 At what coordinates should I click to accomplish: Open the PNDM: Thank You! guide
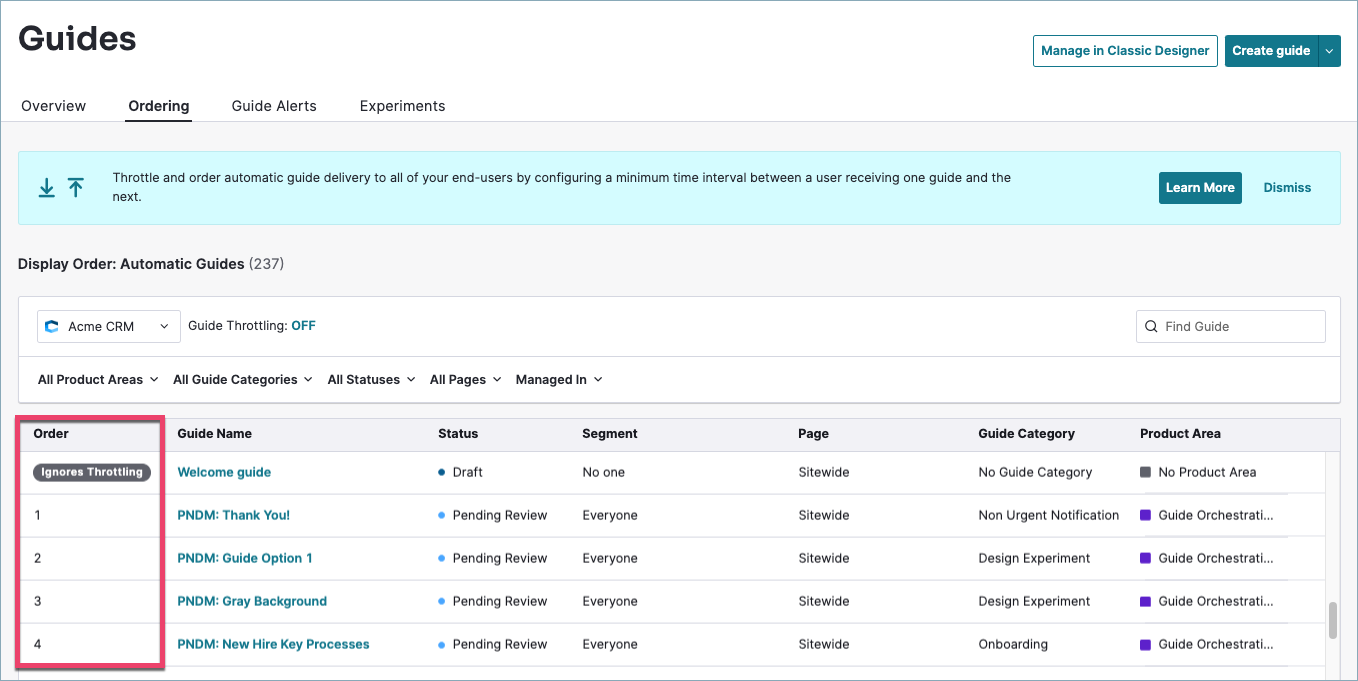pyautogui.click(x=234, y=515)
